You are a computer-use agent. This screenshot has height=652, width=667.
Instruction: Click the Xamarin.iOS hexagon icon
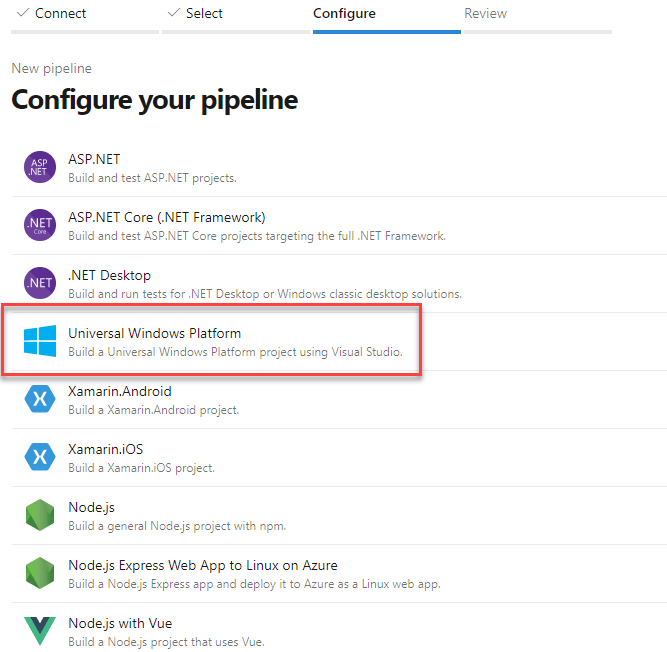(40, 457)
